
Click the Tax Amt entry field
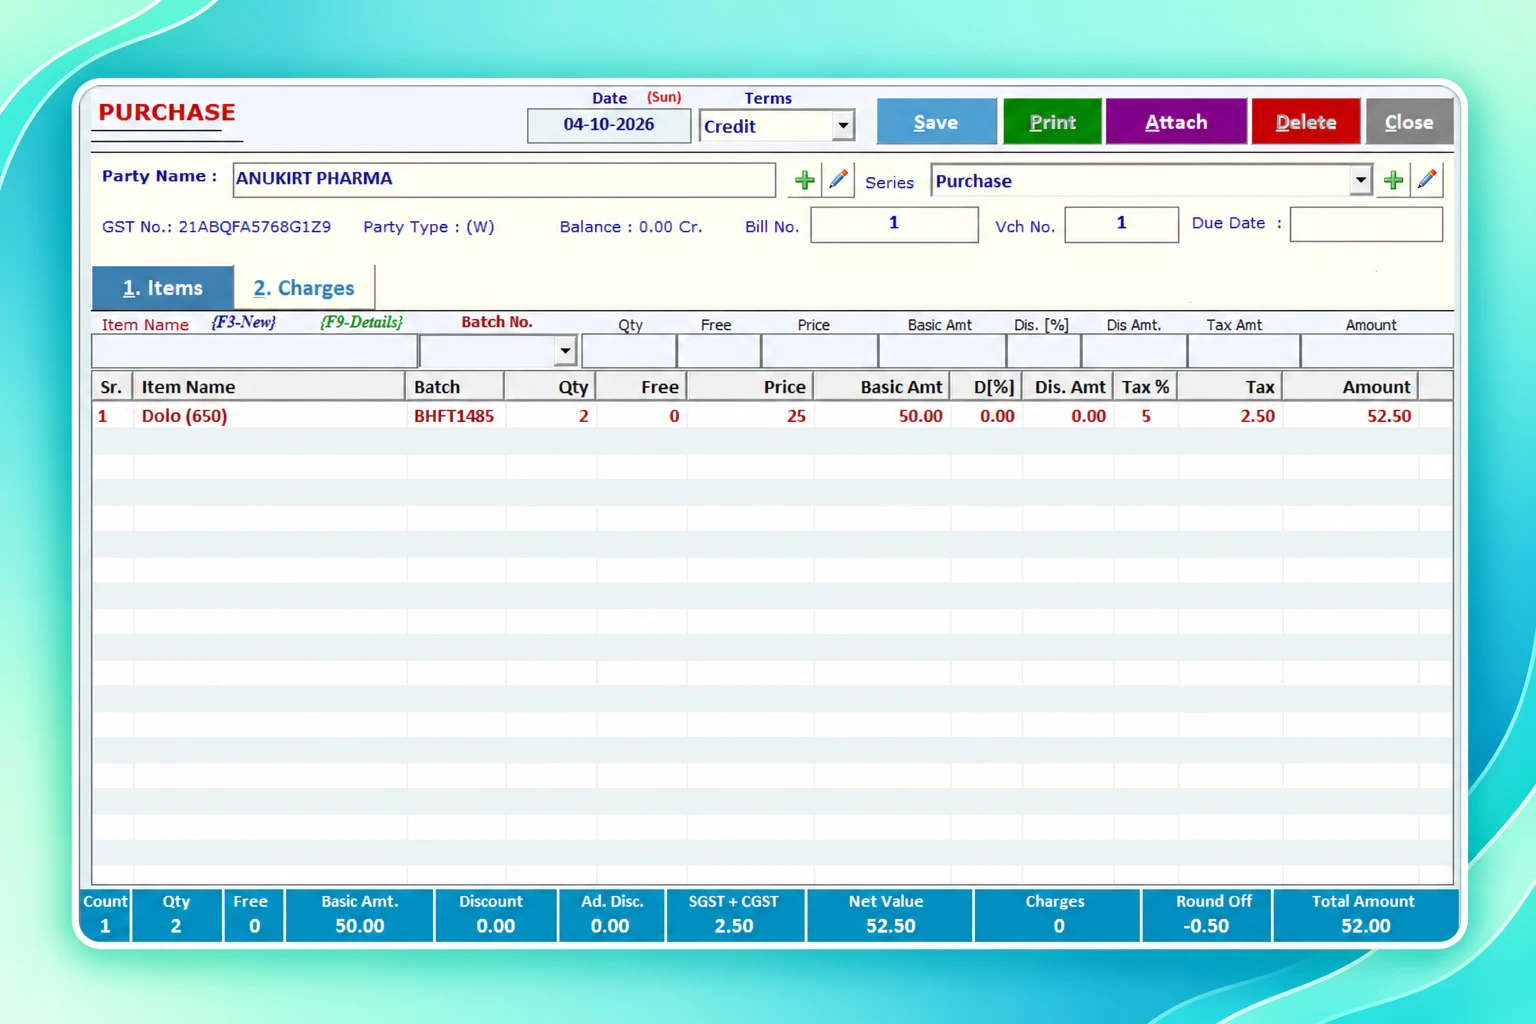pyautogui.click(x=1244, y=351)
